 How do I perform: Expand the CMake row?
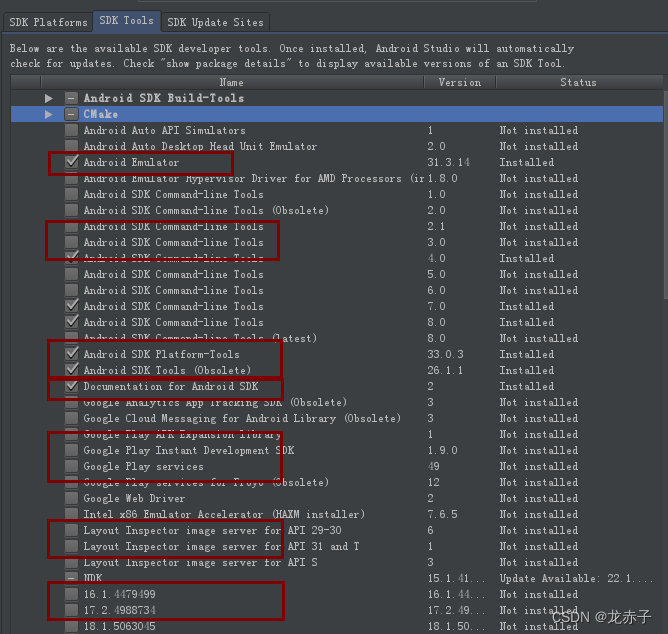(49, 114)
